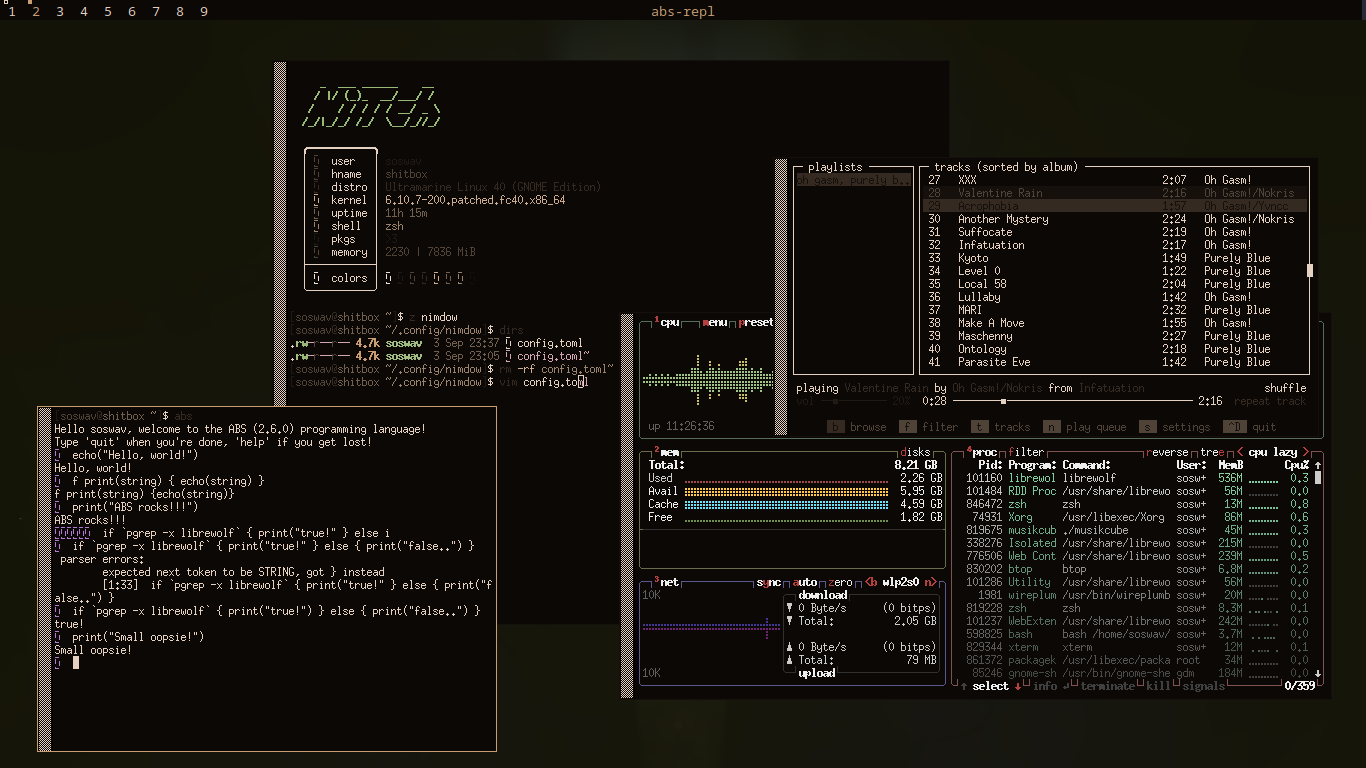1366x768 pixels.
Task: Select wireplumb process row in btop
Action: (x=1137, y=595)
